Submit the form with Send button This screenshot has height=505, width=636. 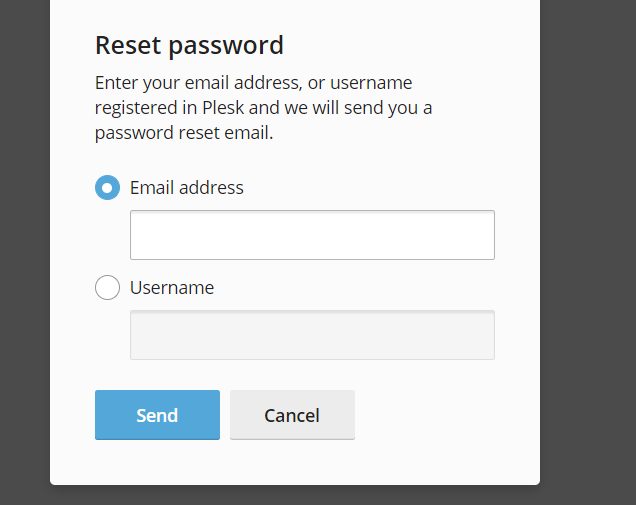click(x=157, y=415)
